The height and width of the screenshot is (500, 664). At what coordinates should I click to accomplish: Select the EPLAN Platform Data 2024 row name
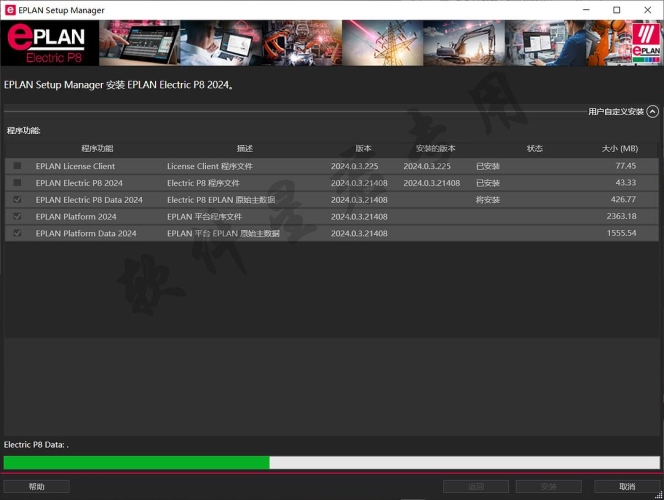pyautogui.click(x=86, y=233)
